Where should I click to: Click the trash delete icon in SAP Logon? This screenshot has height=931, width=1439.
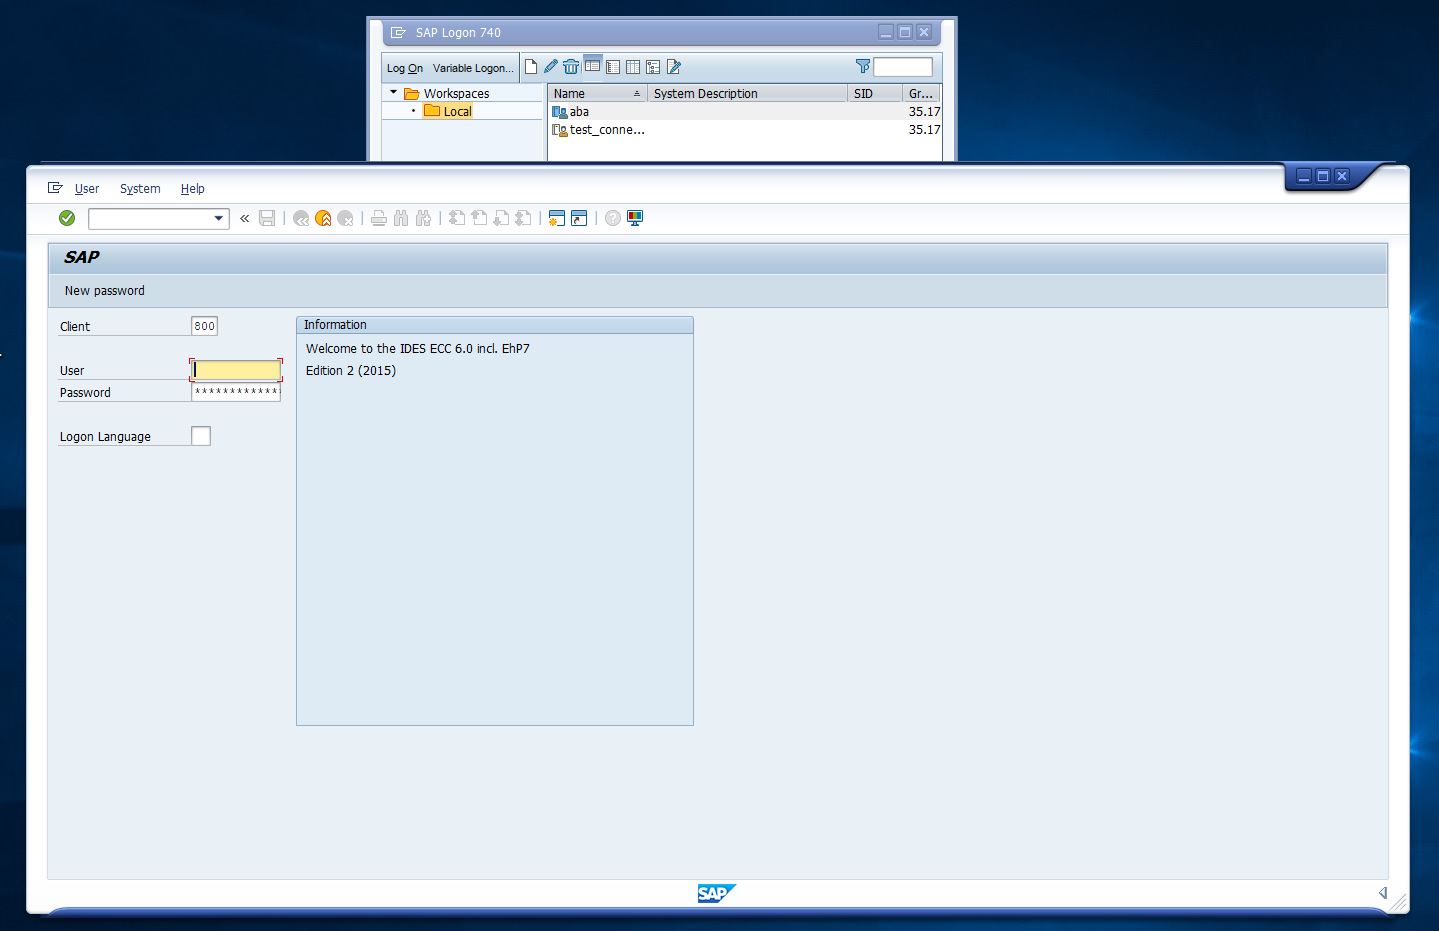(x=571, y=67)
